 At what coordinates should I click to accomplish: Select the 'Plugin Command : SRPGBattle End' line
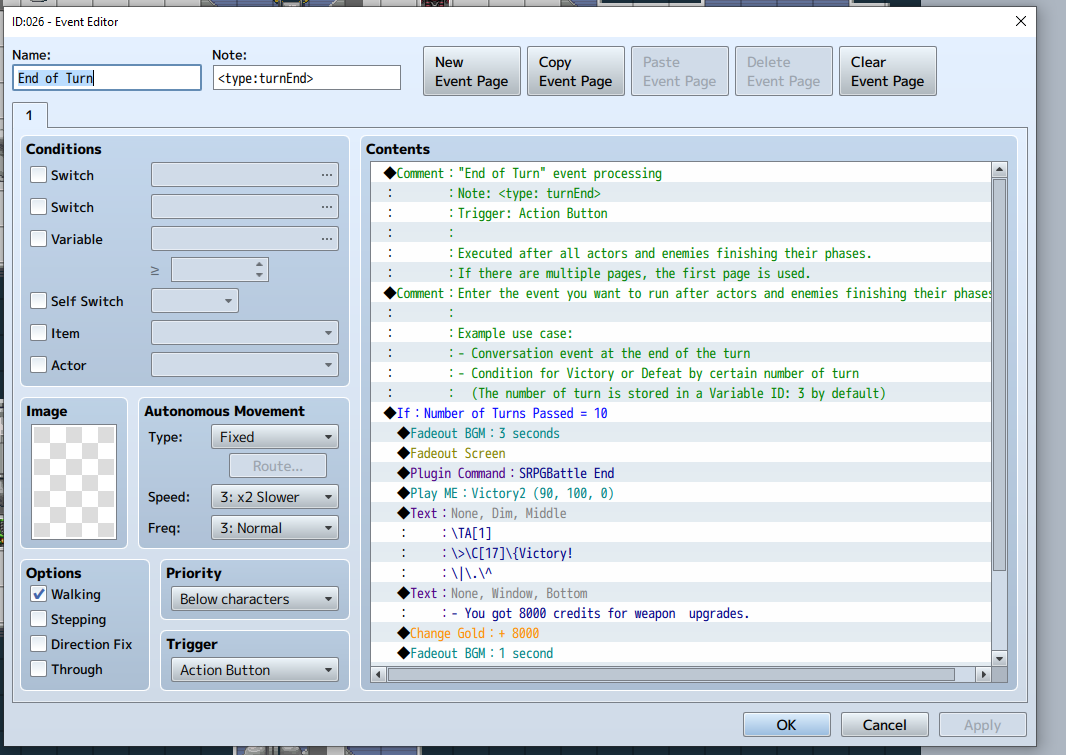(681, 473)
